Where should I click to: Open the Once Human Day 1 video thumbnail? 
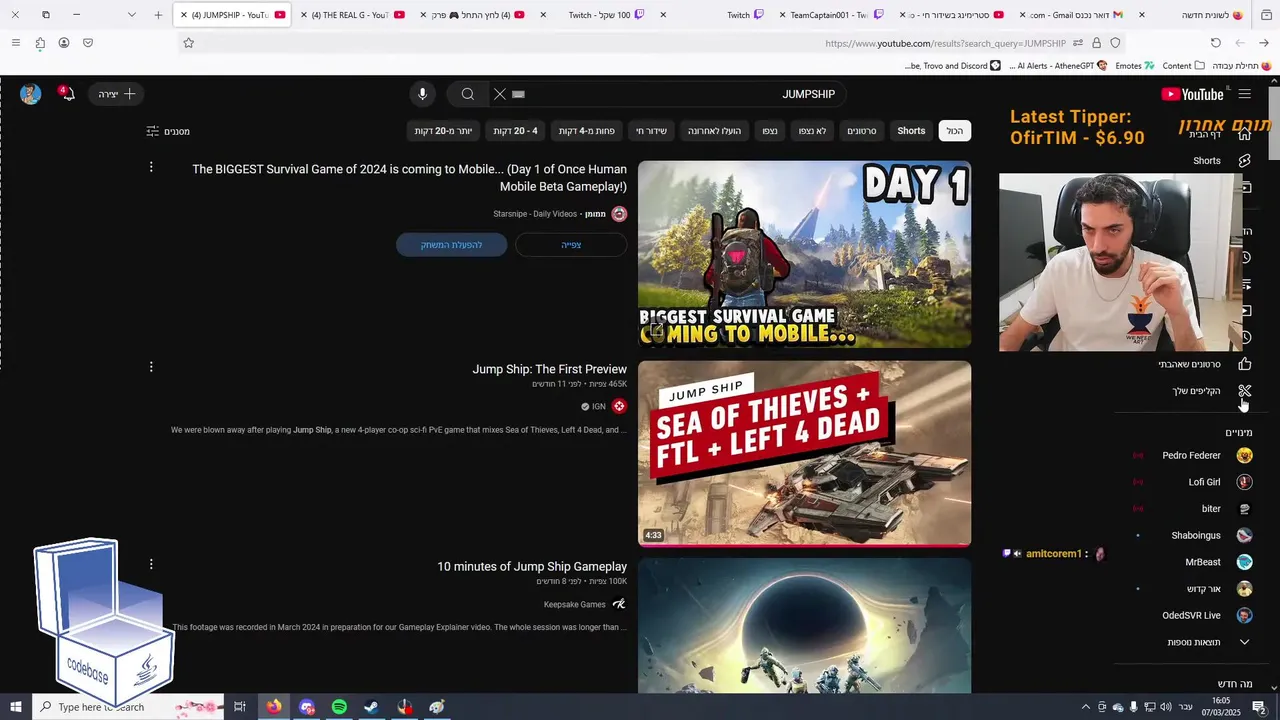pos(804,254)
